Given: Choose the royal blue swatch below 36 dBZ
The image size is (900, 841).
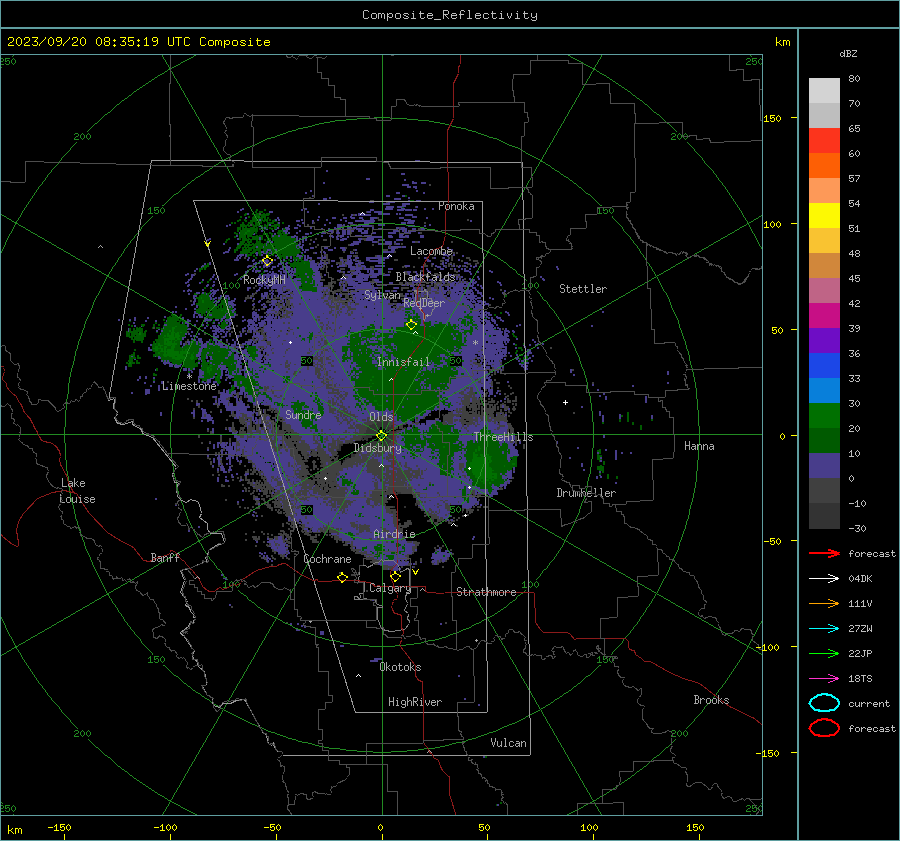Looking at the screenshot, I should 824,366.
